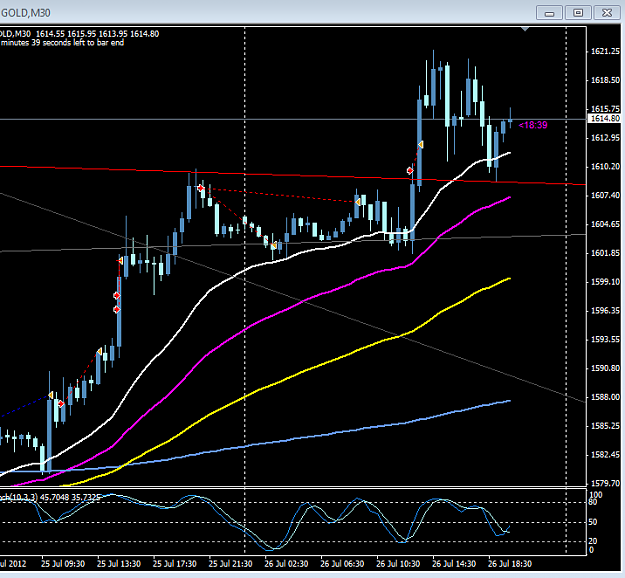Click the 26 Jul 18:30 time label
This screenshot has width=625, height=578.
coord(510,564)
